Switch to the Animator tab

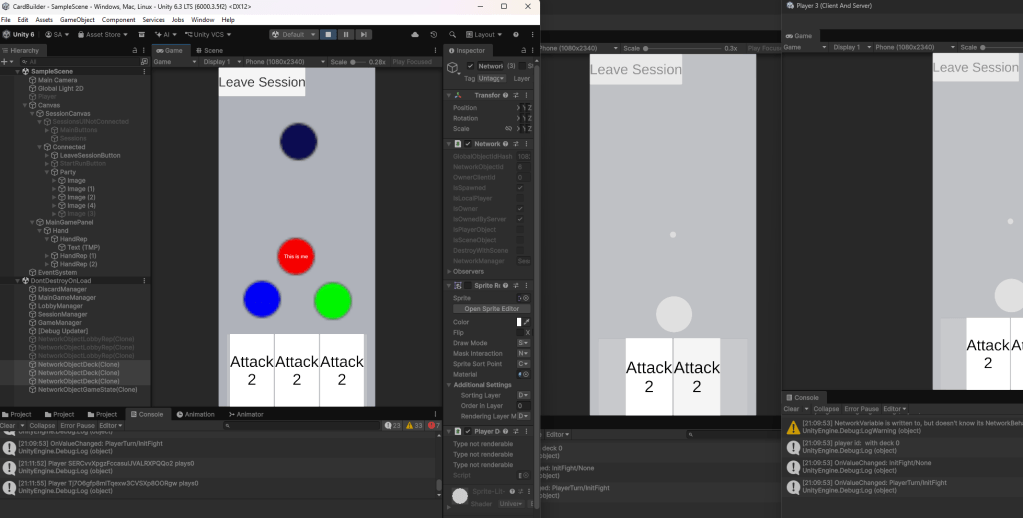click(246, 414)
